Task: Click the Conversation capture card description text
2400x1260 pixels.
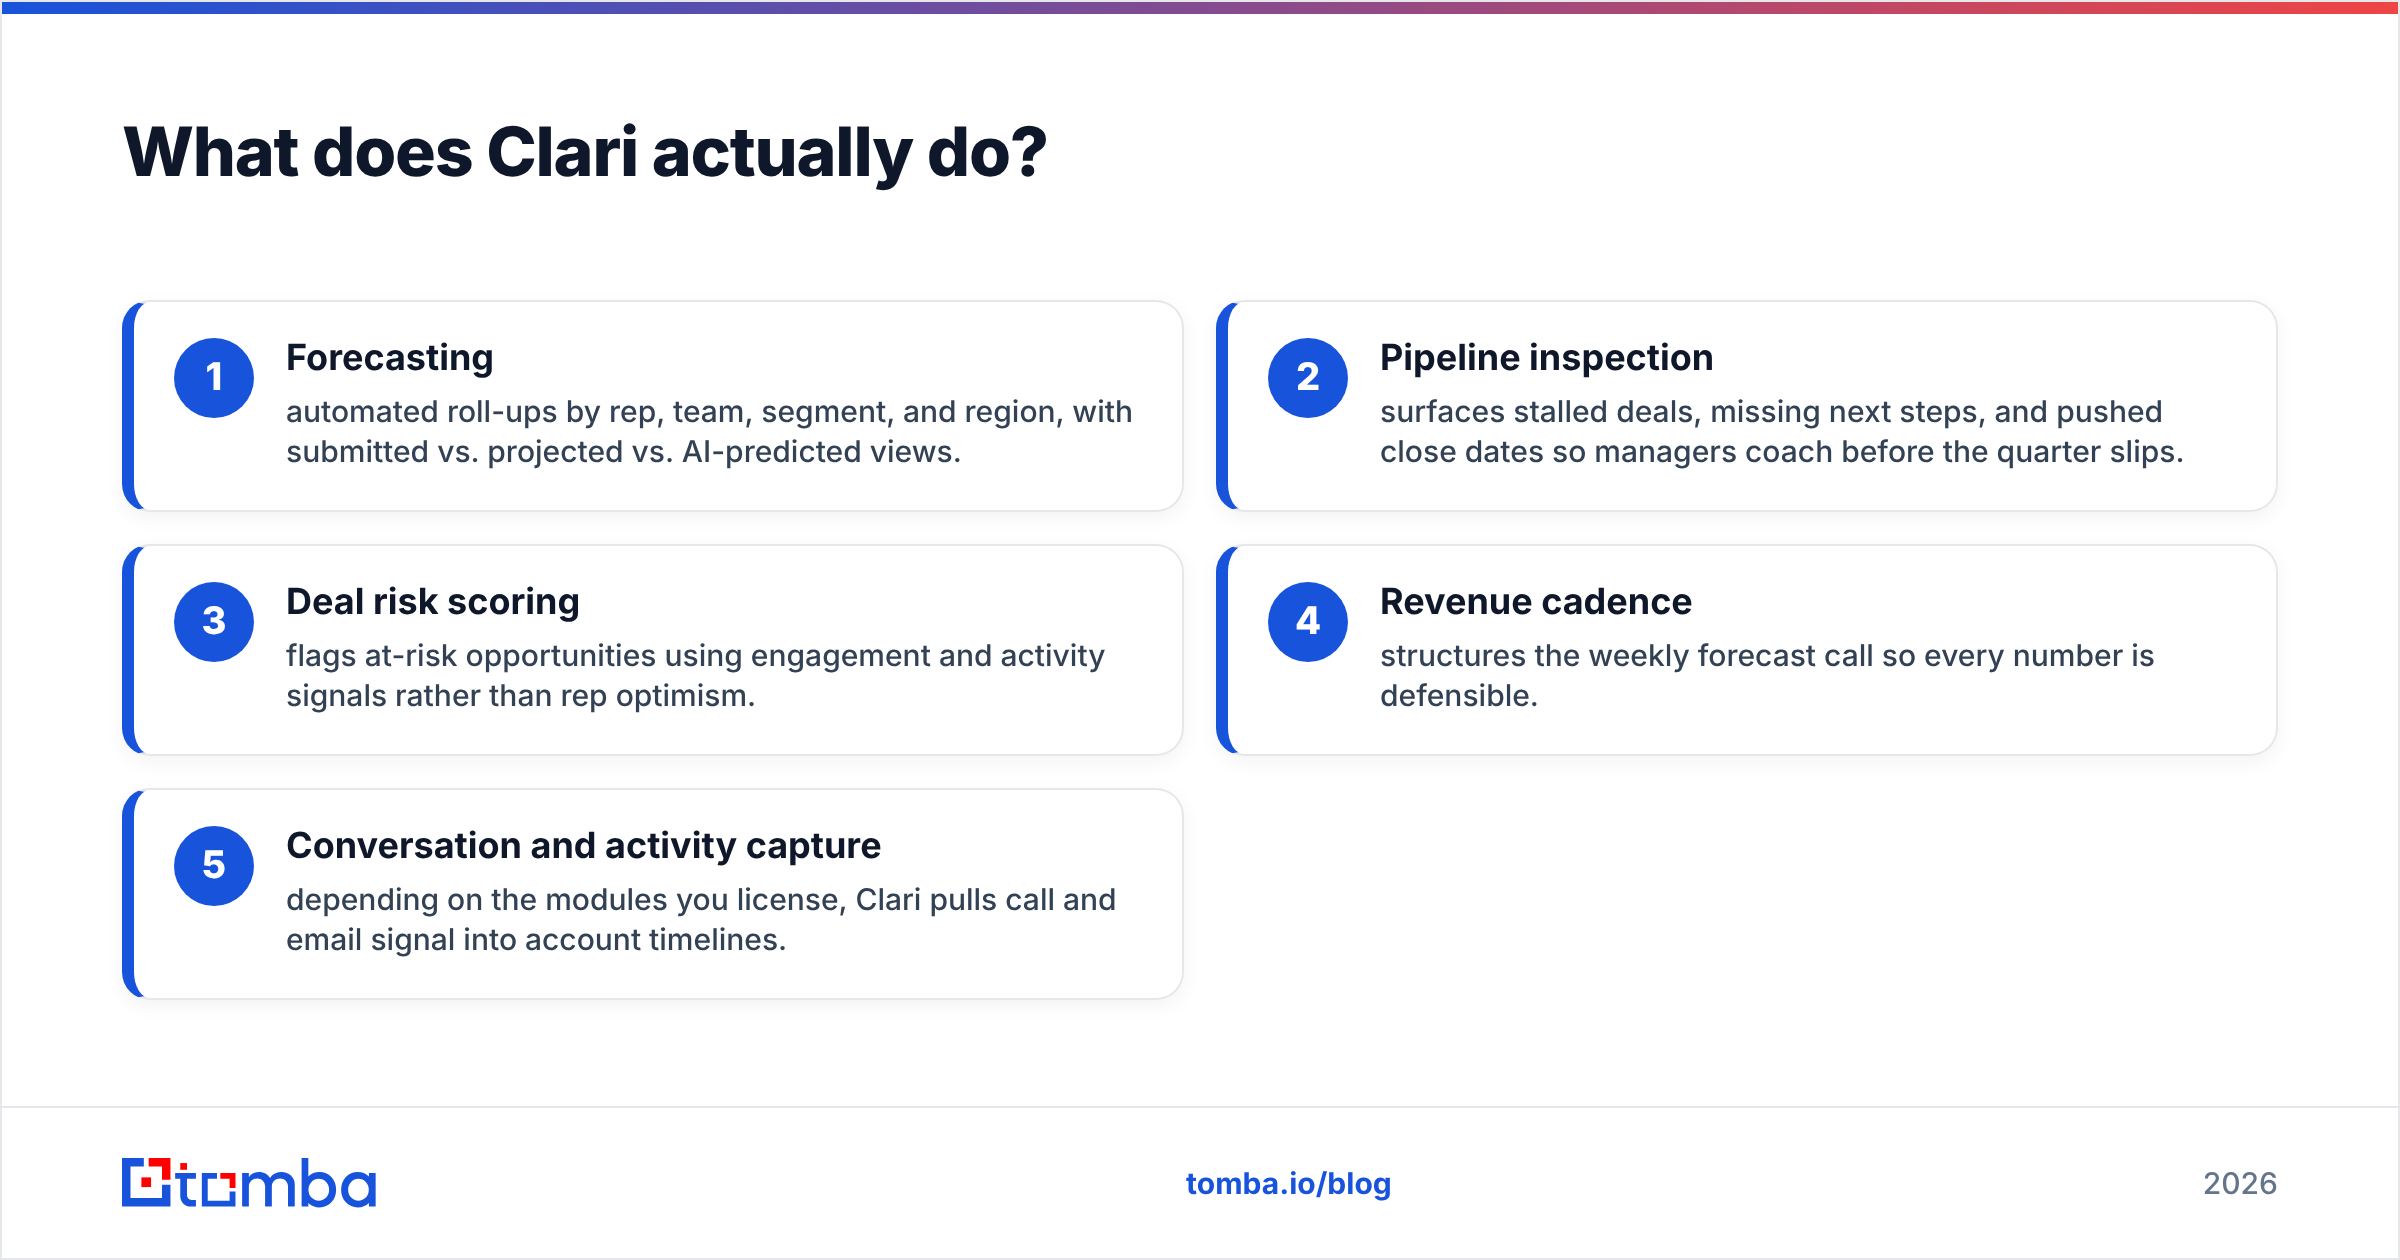Action: tap(701, 920)
